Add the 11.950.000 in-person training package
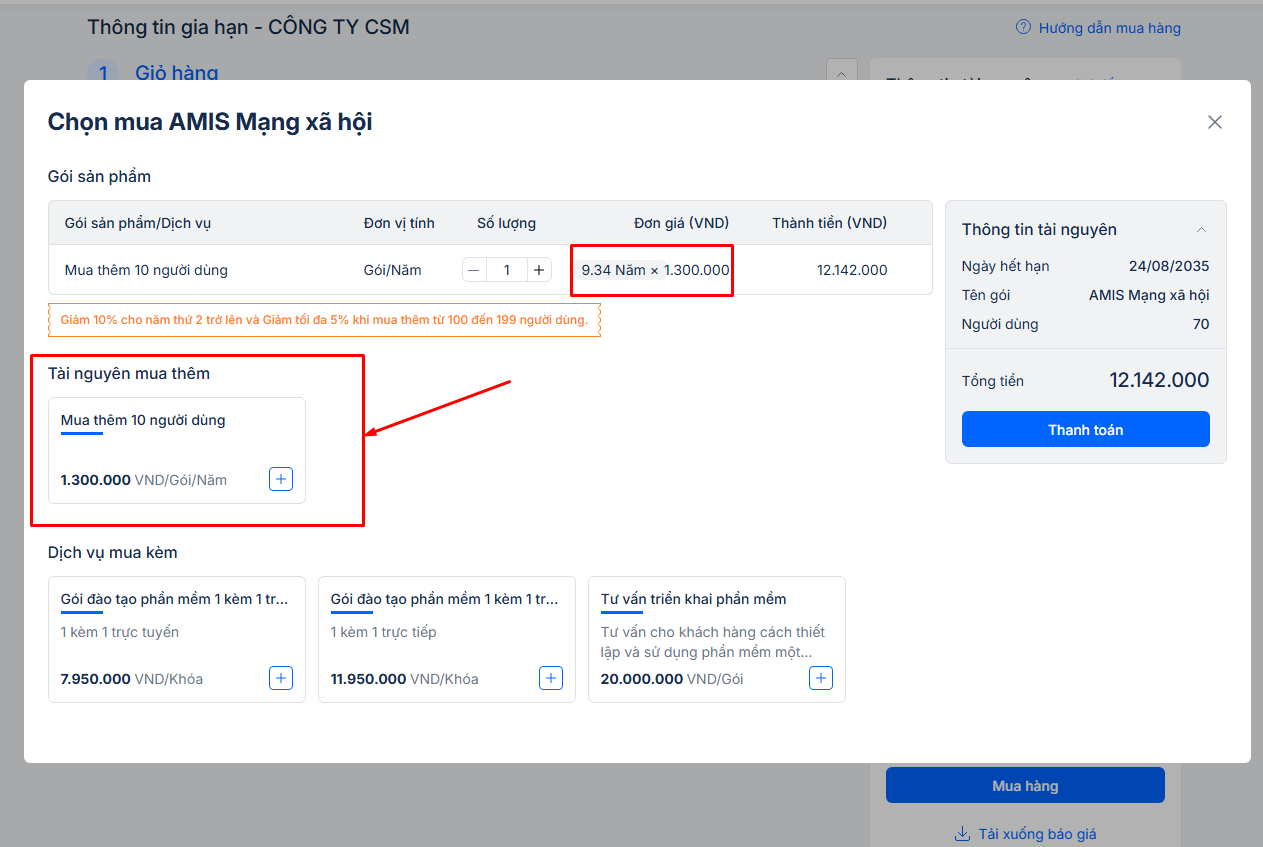 tap(551, 678)
